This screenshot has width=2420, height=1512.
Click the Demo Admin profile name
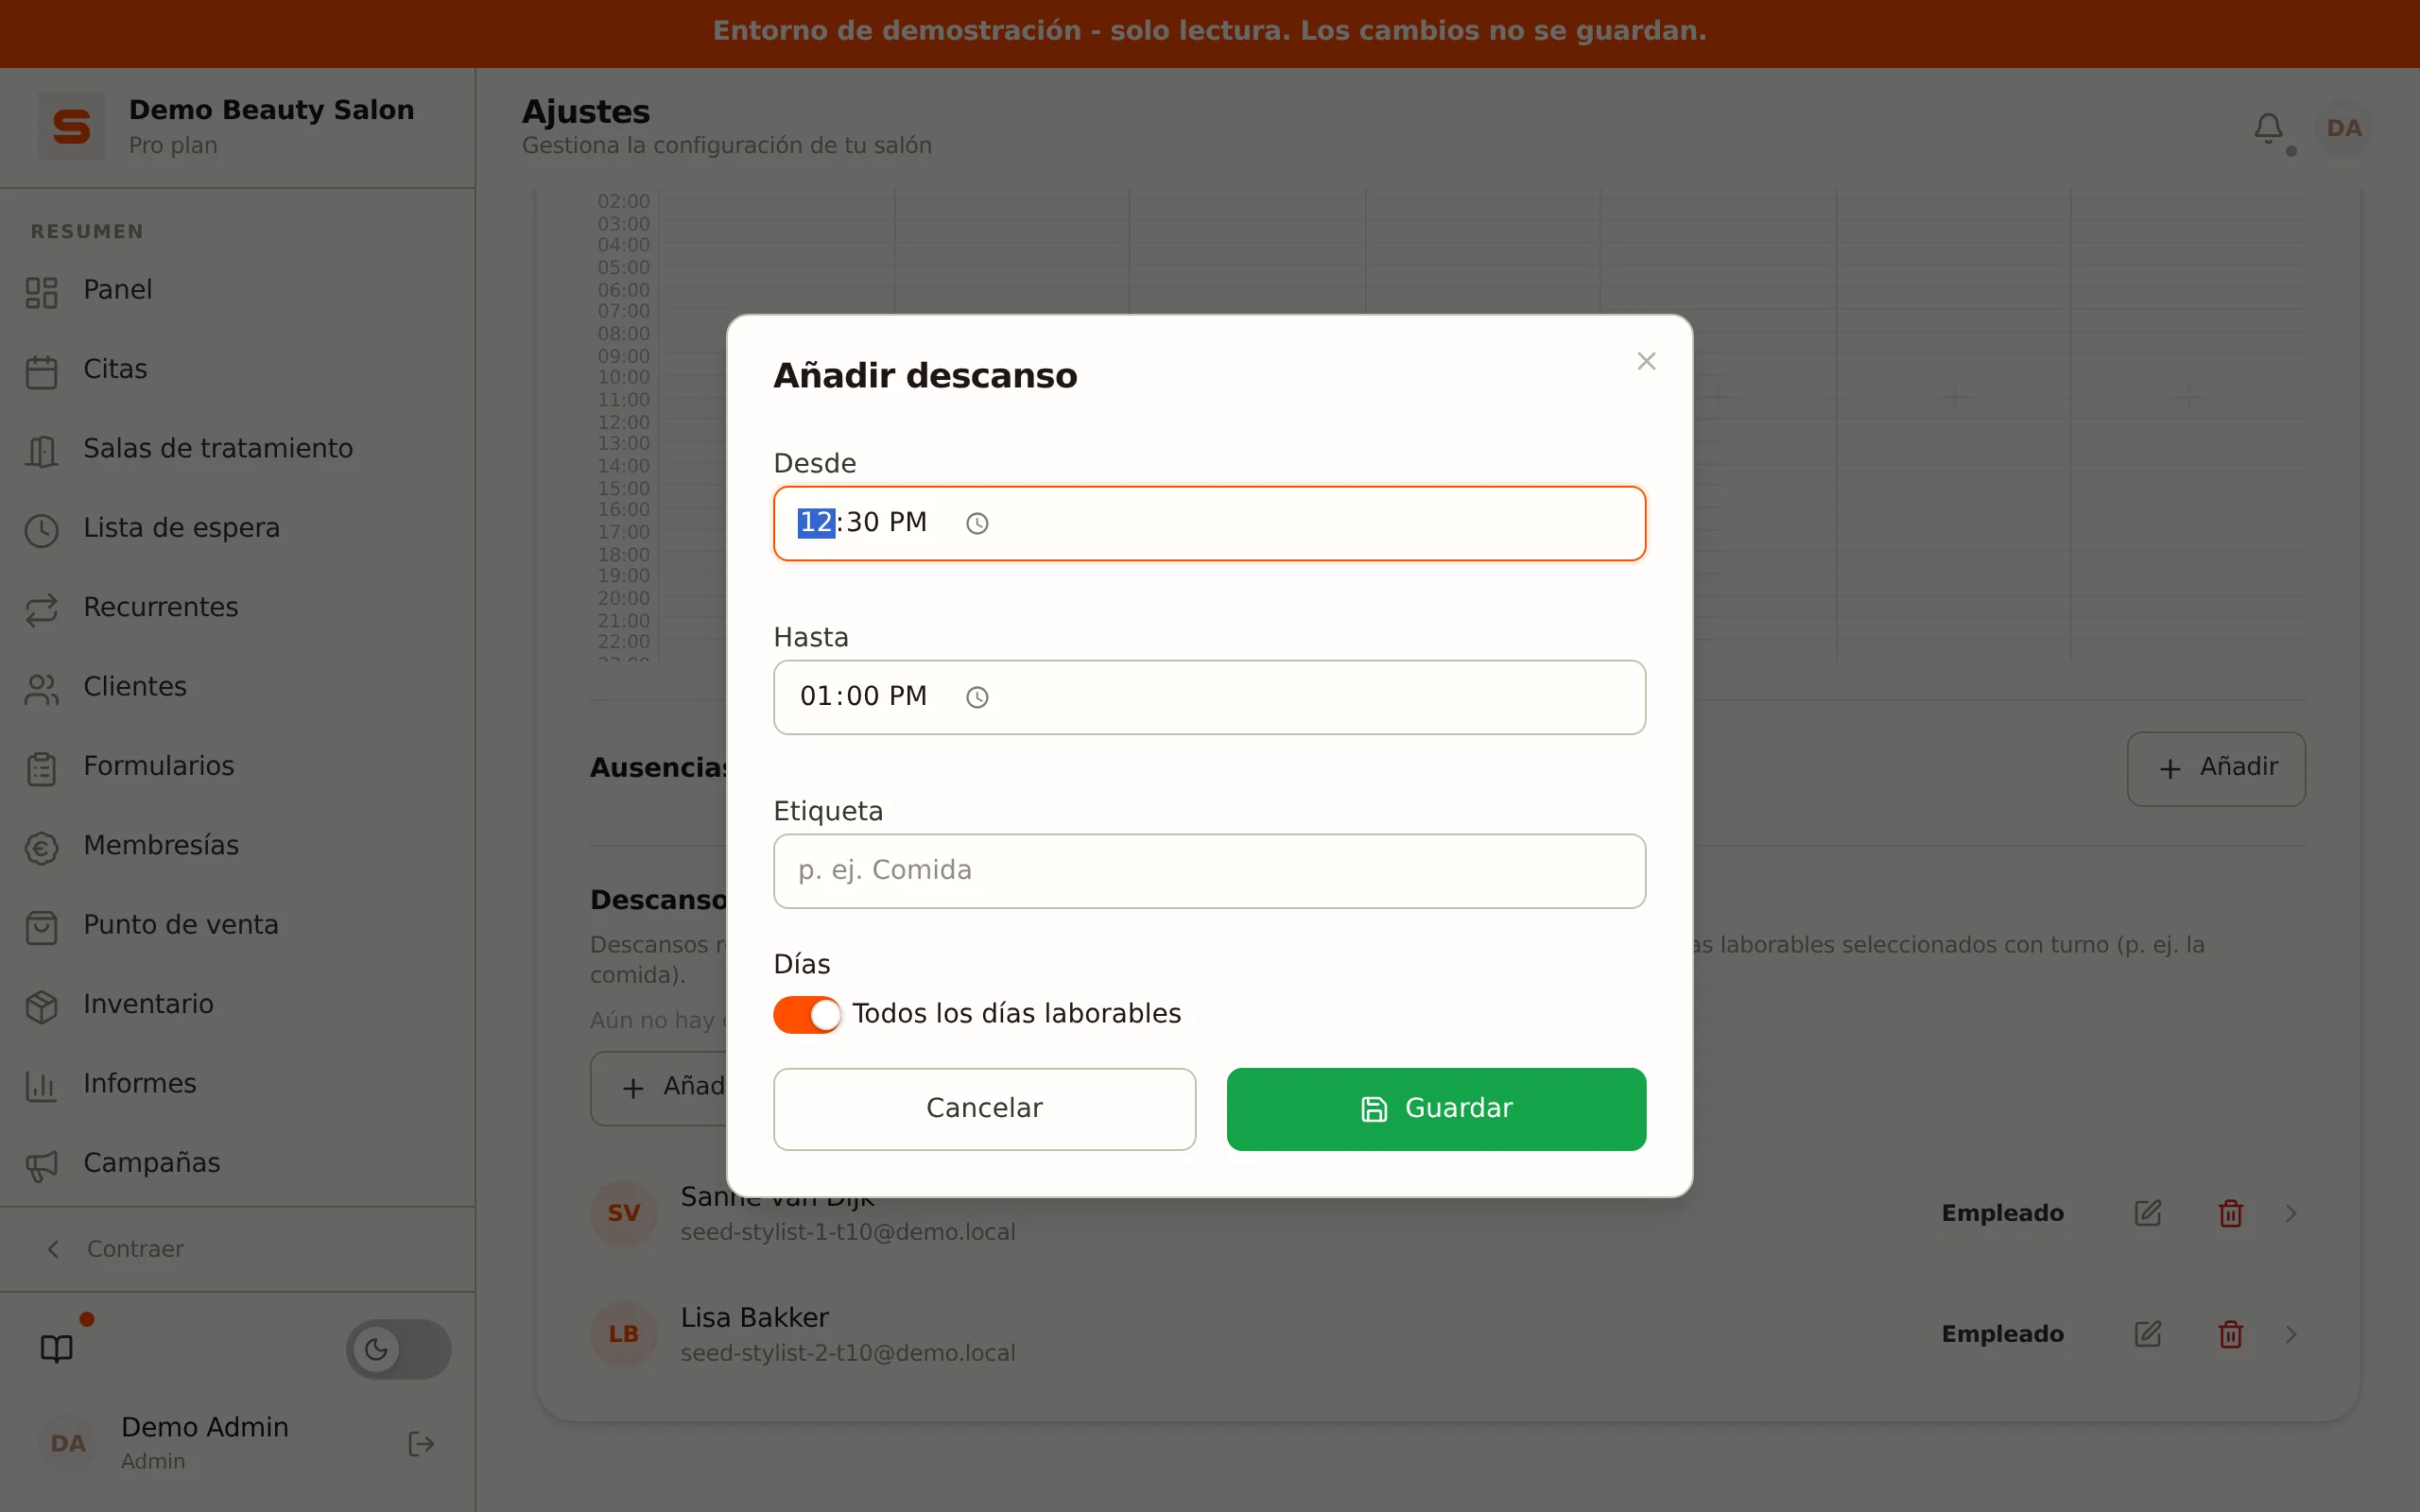205,1427
